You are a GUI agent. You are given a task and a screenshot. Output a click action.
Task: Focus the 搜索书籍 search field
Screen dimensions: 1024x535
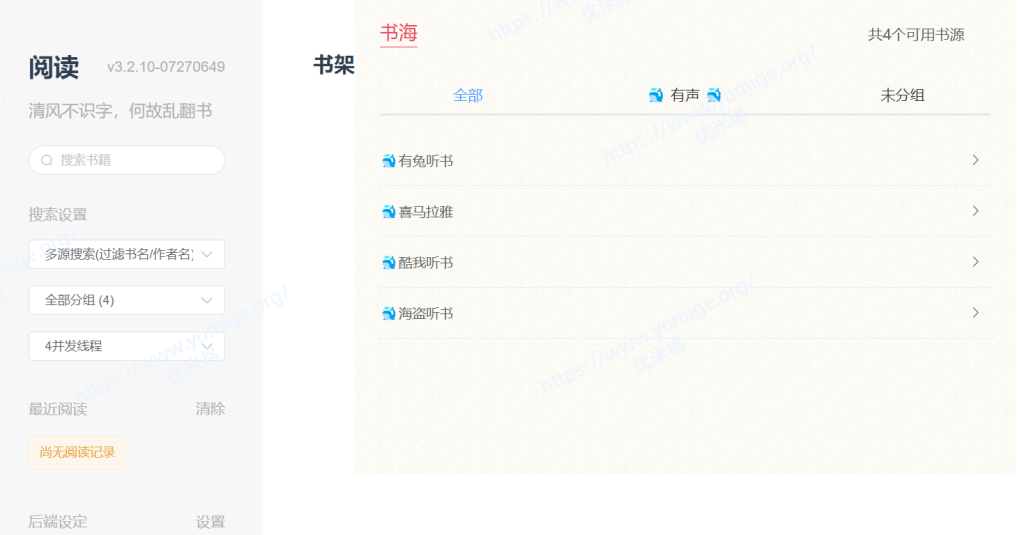[127, 160]
